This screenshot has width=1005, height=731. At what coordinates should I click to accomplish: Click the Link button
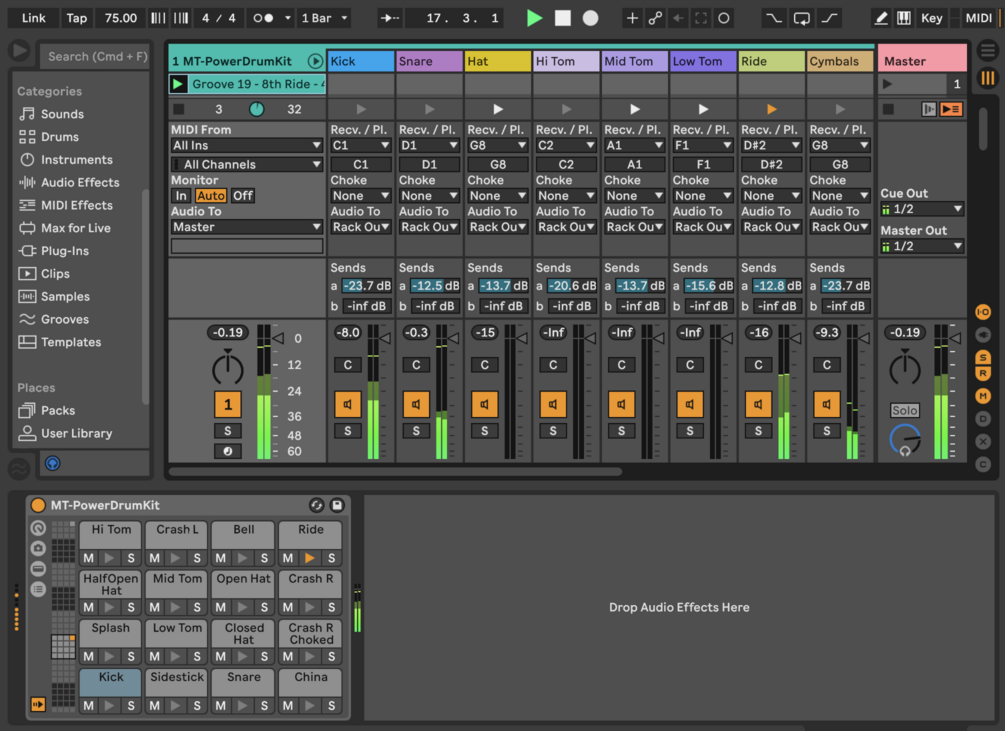[x=33, y=18]
